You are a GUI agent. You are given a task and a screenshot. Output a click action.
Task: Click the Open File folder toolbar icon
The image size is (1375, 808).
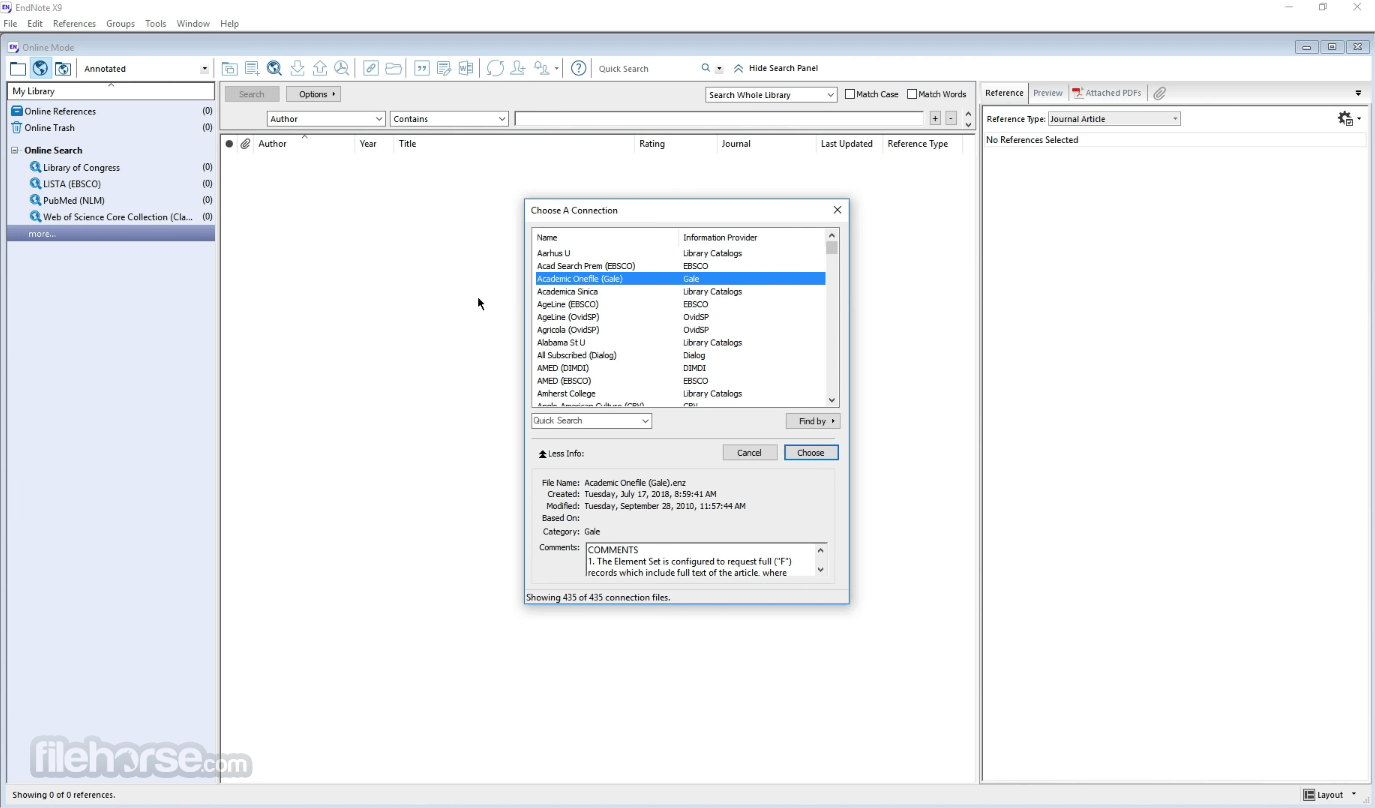pos(393,69)
